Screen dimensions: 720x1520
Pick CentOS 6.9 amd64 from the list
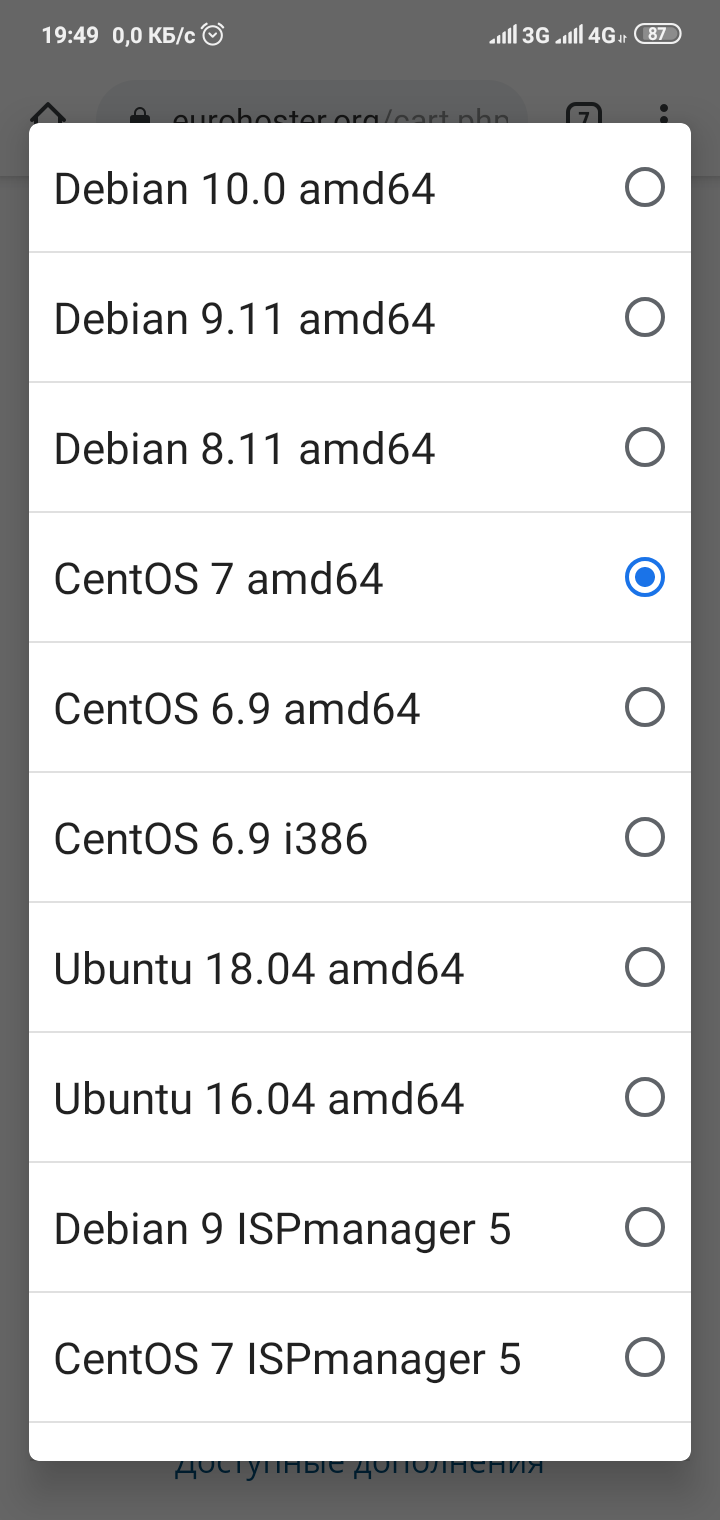click(x=237, y=708)
